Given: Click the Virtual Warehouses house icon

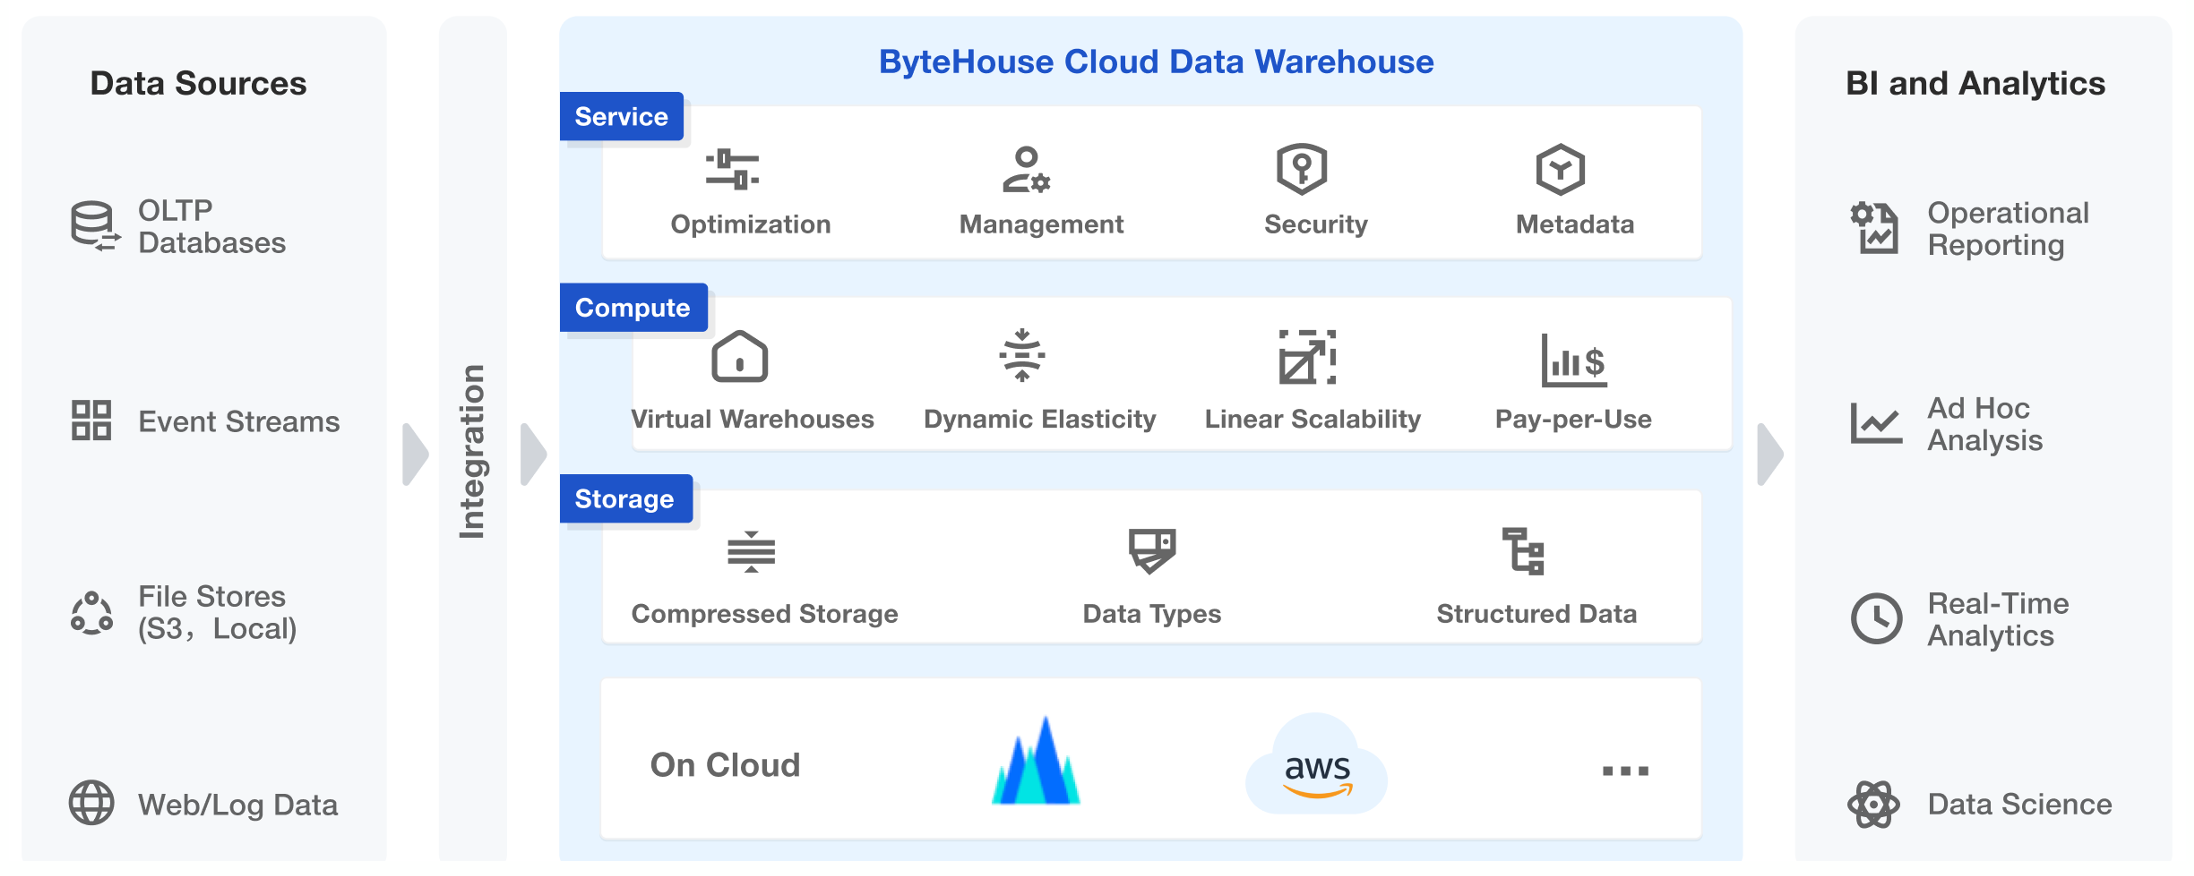Looking at the screenshot, I should point(740,356).
